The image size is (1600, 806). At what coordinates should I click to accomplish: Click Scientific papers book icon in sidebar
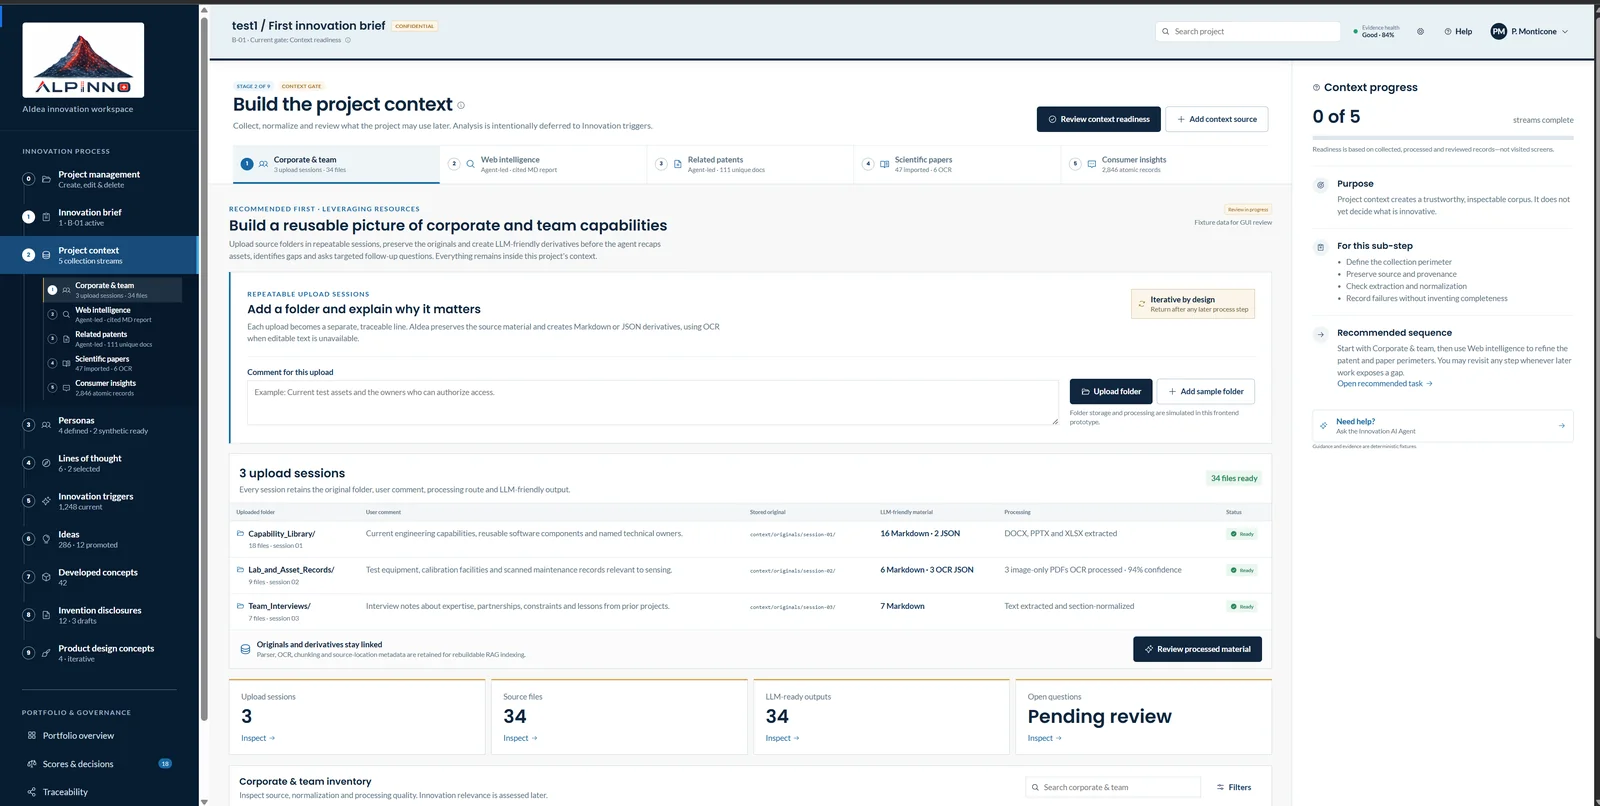(x=66, y=363)
